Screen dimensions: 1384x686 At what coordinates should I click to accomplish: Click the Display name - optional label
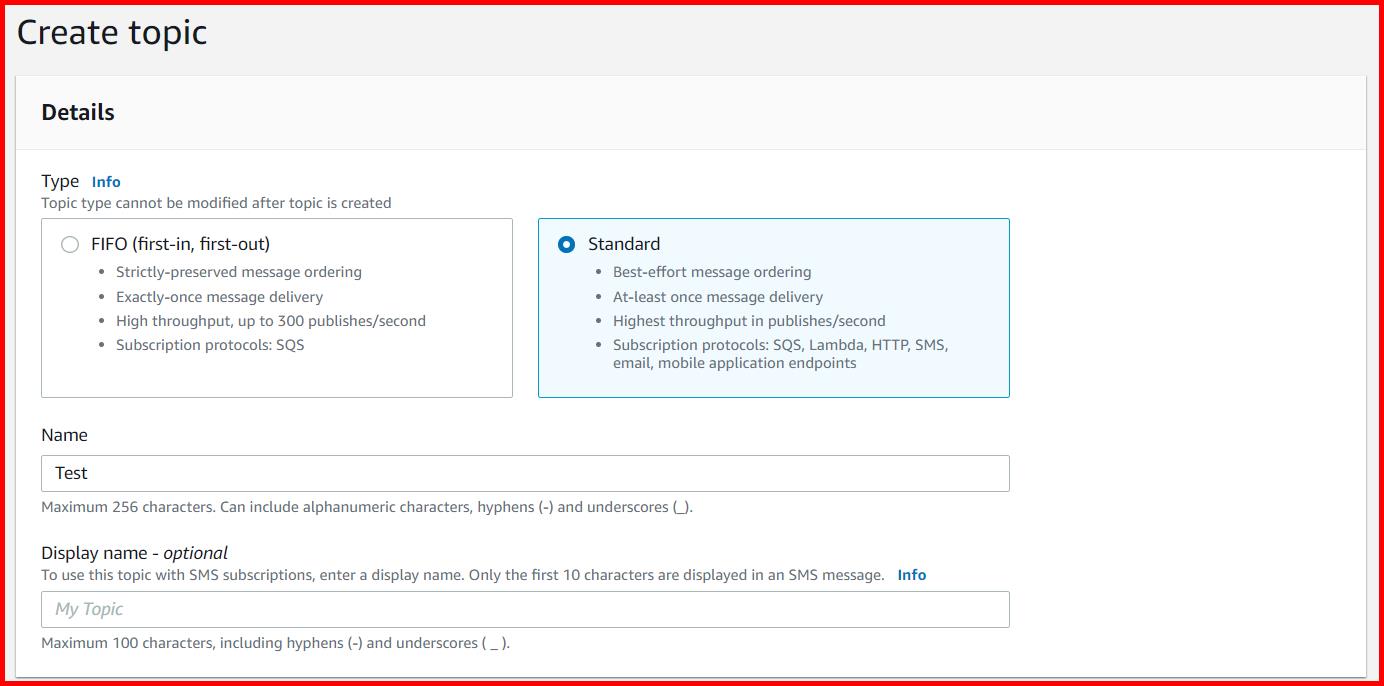point(133,552)
